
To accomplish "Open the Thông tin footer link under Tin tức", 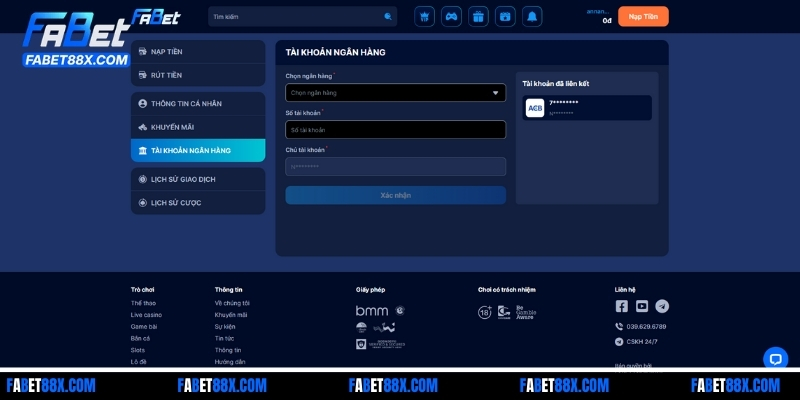I will tap(228, 350).
